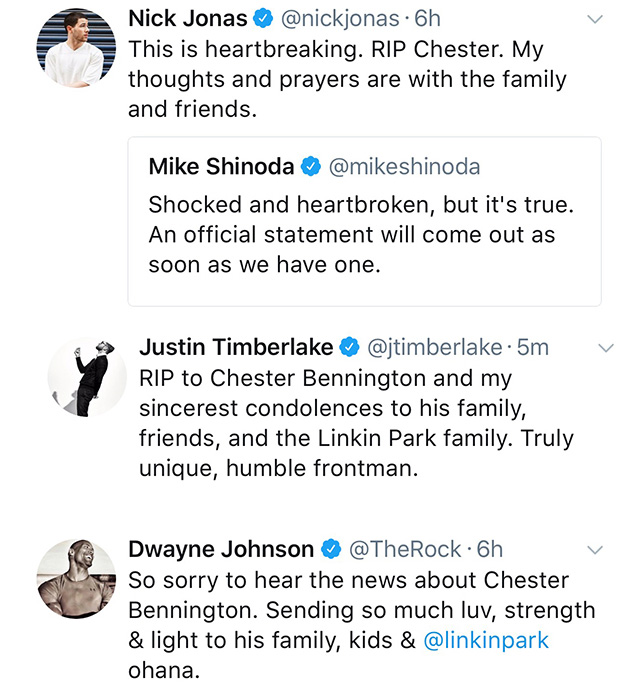Image resolution: width=630 pixels, height=695 pixels.
Task: Expand the options chevron on Nick Jonas's tweet
Action: coord(595,19)
